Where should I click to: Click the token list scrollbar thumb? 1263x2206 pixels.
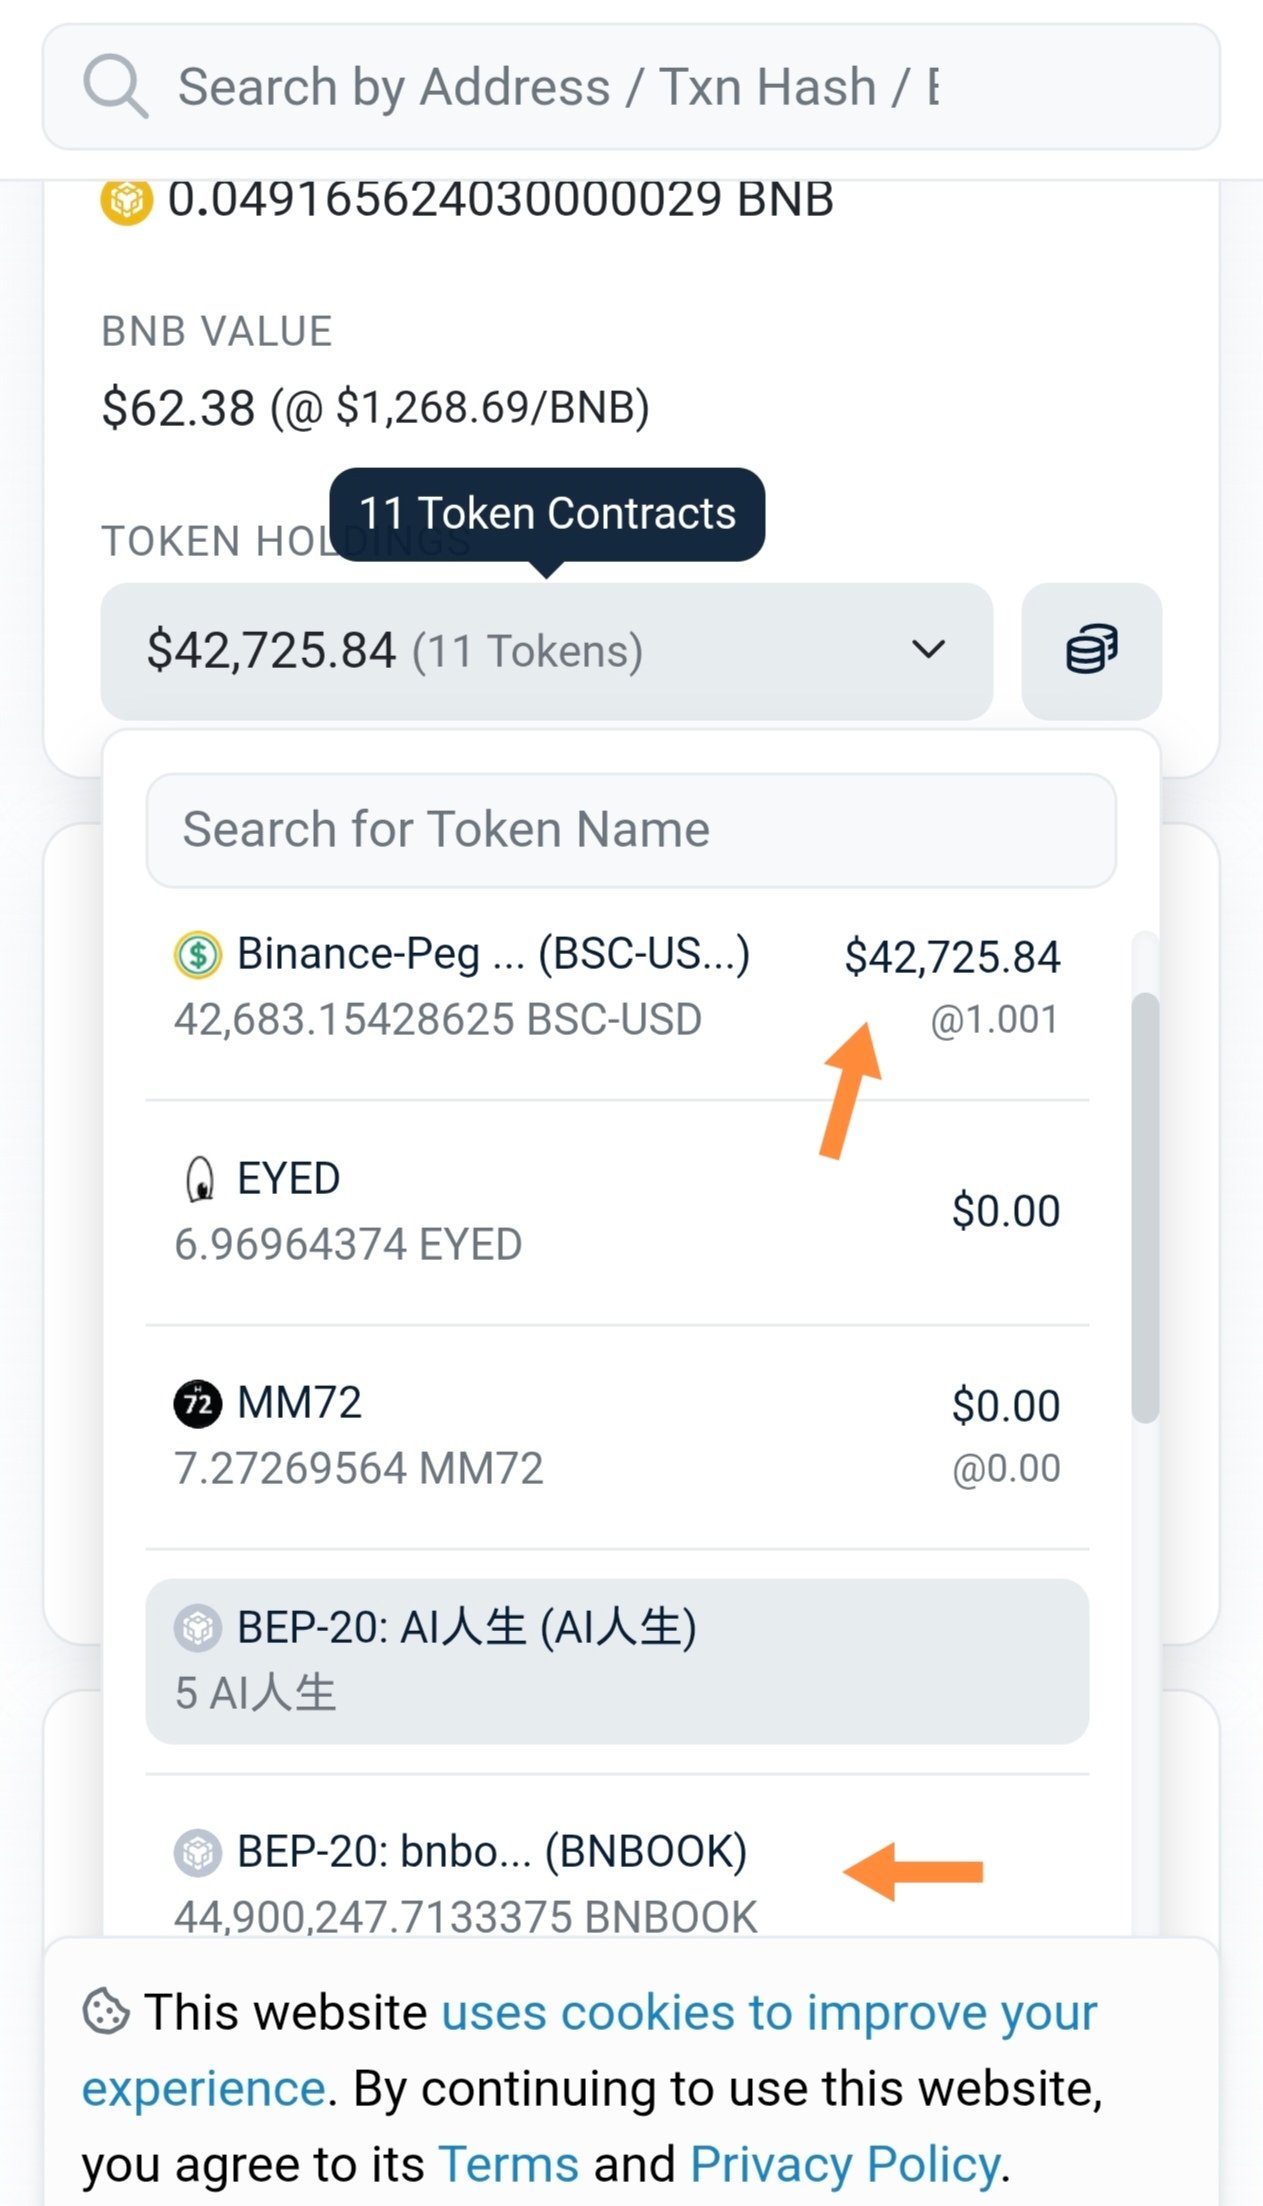click(1145, 1206)
